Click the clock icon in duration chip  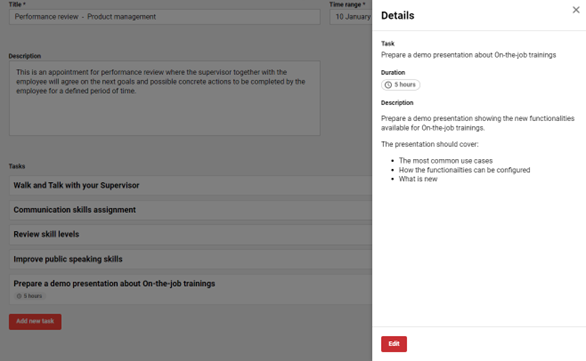click(388, 85)
